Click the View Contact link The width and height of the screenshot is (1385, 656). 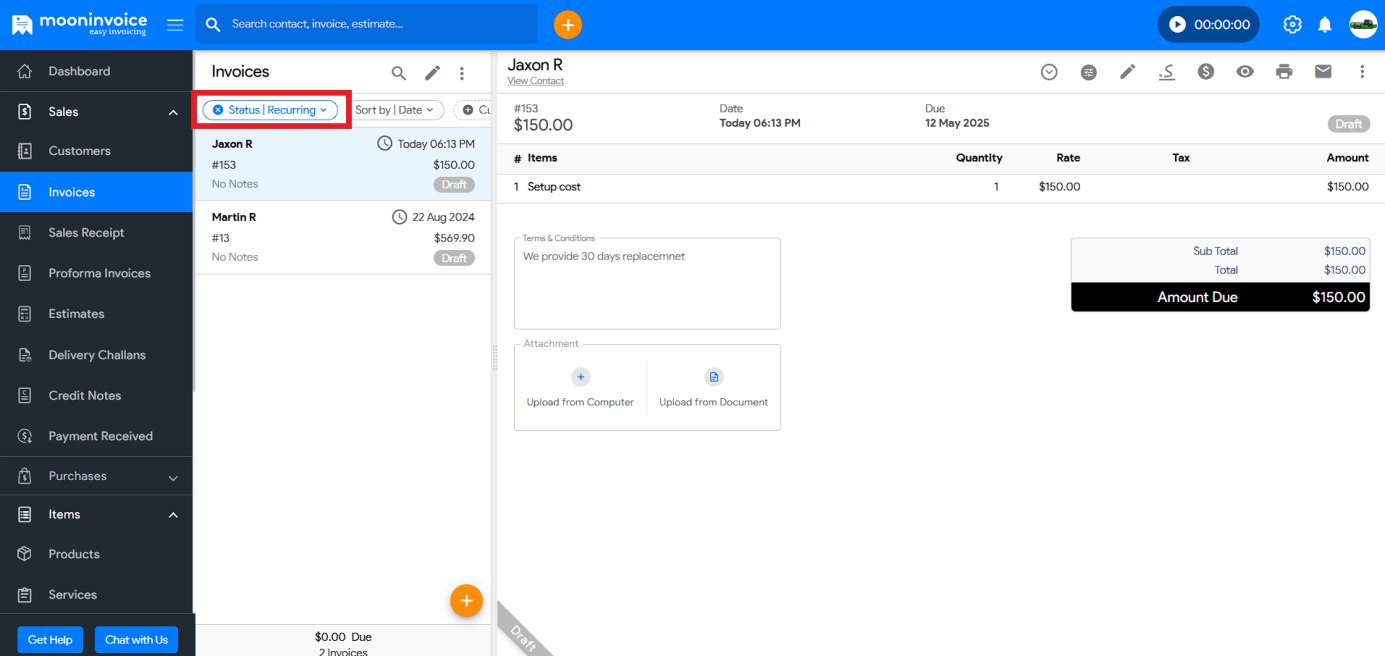[x=535, y=81]
